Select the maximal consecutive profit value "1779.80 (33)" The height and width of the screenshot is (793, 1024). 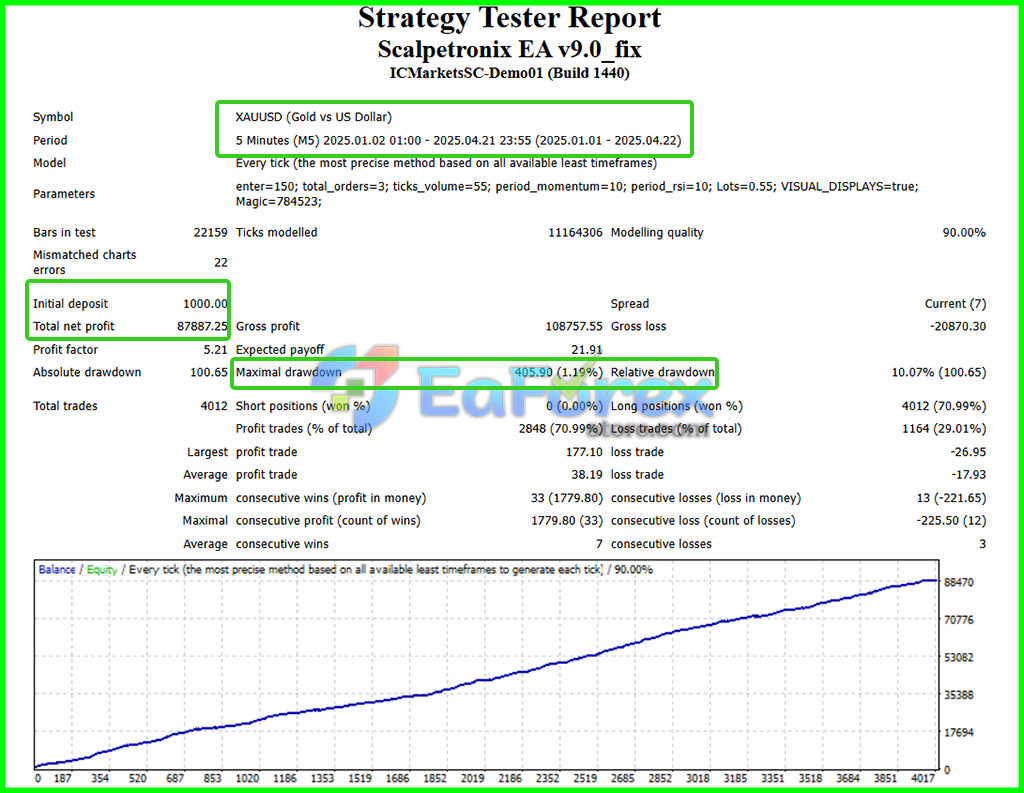pos(567,521)
